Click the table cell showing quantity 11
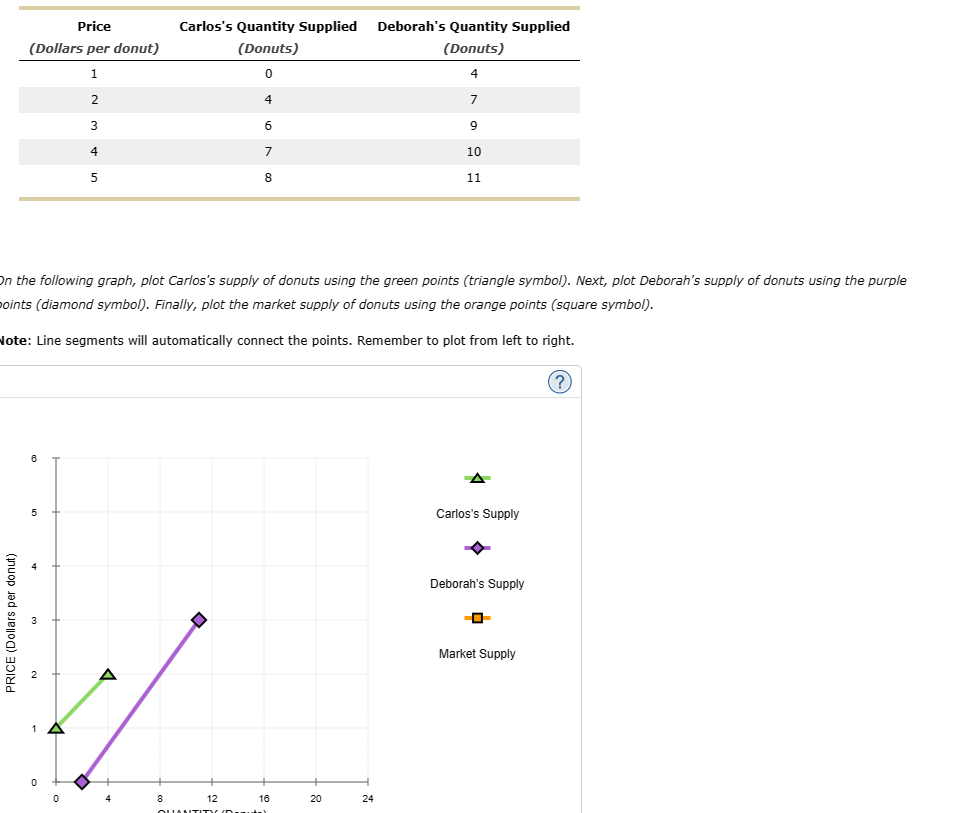This screenshot has height=813, width=954. tap(474, 177)
